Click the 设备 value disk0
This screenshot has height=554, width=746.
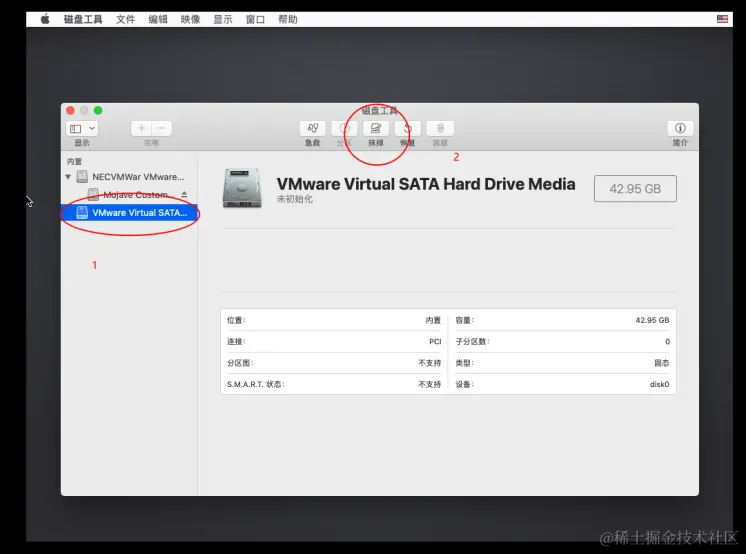pos(659,385)
